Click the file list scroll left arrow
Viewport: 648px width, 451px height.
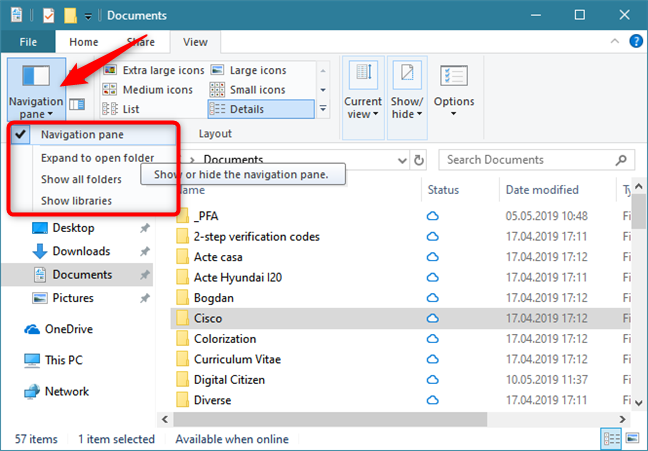(x=165, y=419)
